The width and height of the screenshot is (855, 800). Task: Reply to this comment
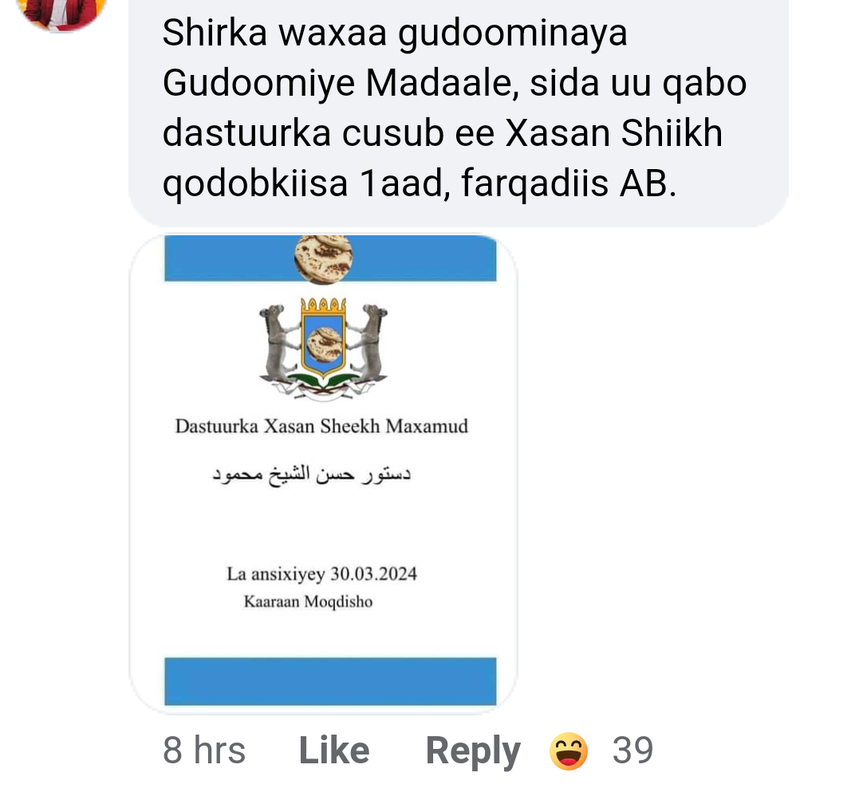point(473,751)
